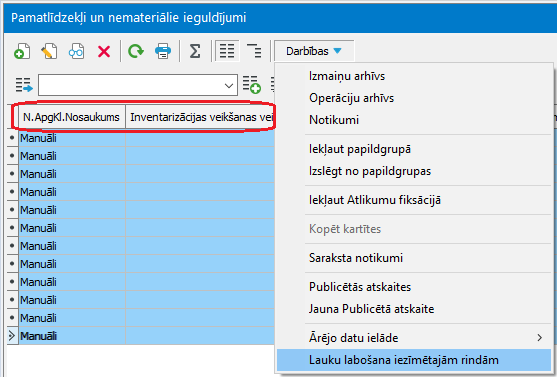Open the Darbības dropdown button

coord(314,51)
